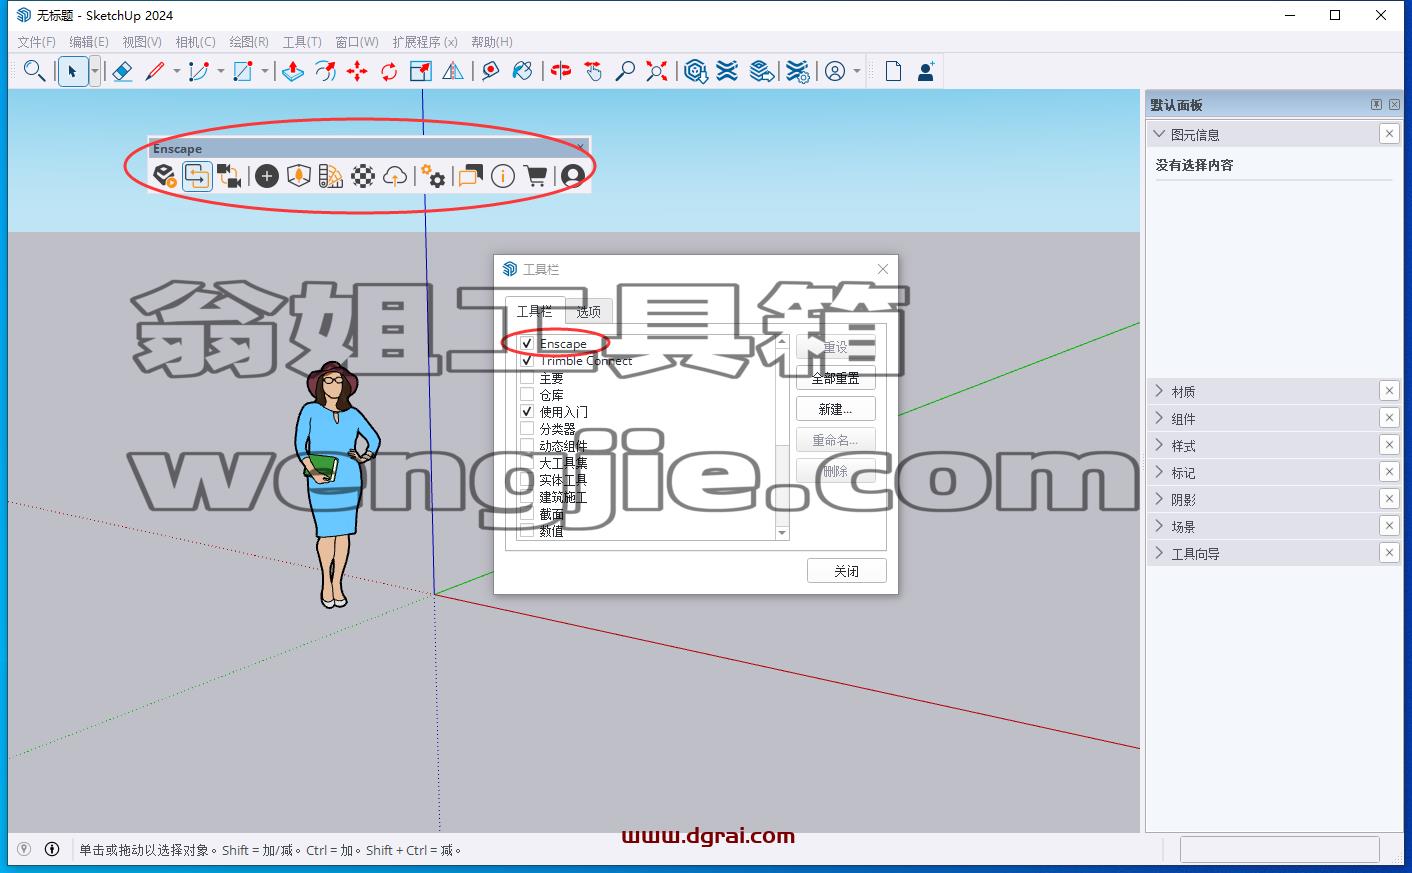Image resolution: width=1412 pixels, height=873 pixels.
Task: Click the 新建... button
Action: point(836,409)
